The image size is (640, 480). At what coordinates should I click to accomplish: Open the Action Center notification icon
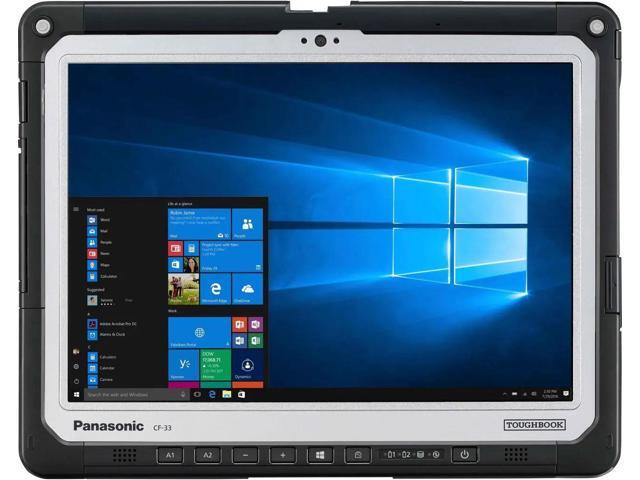pyautogui.click(x=566, y=394)
